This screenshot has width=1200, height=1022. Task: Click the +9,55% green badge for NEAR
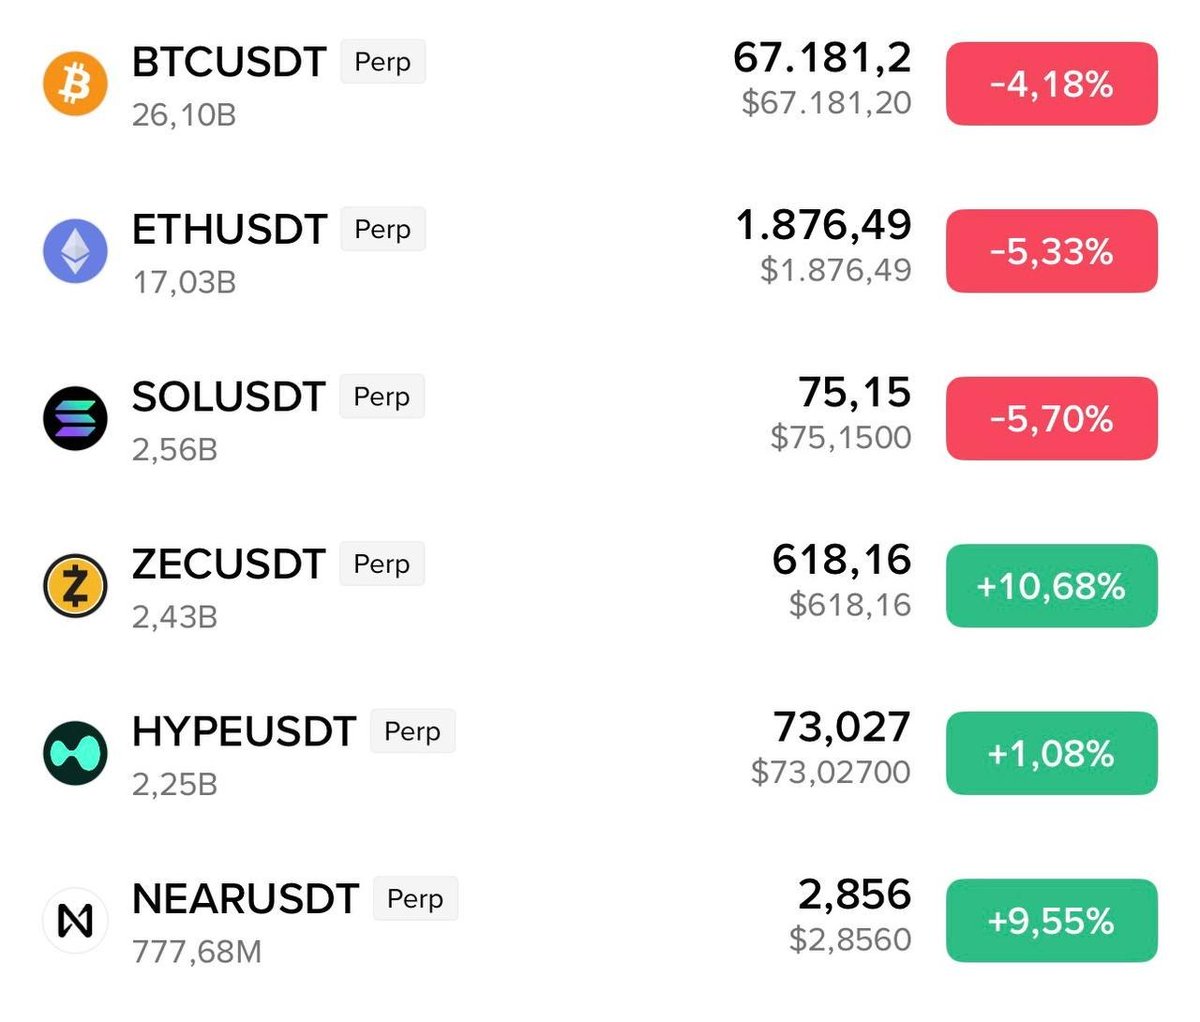(1051, 920)
